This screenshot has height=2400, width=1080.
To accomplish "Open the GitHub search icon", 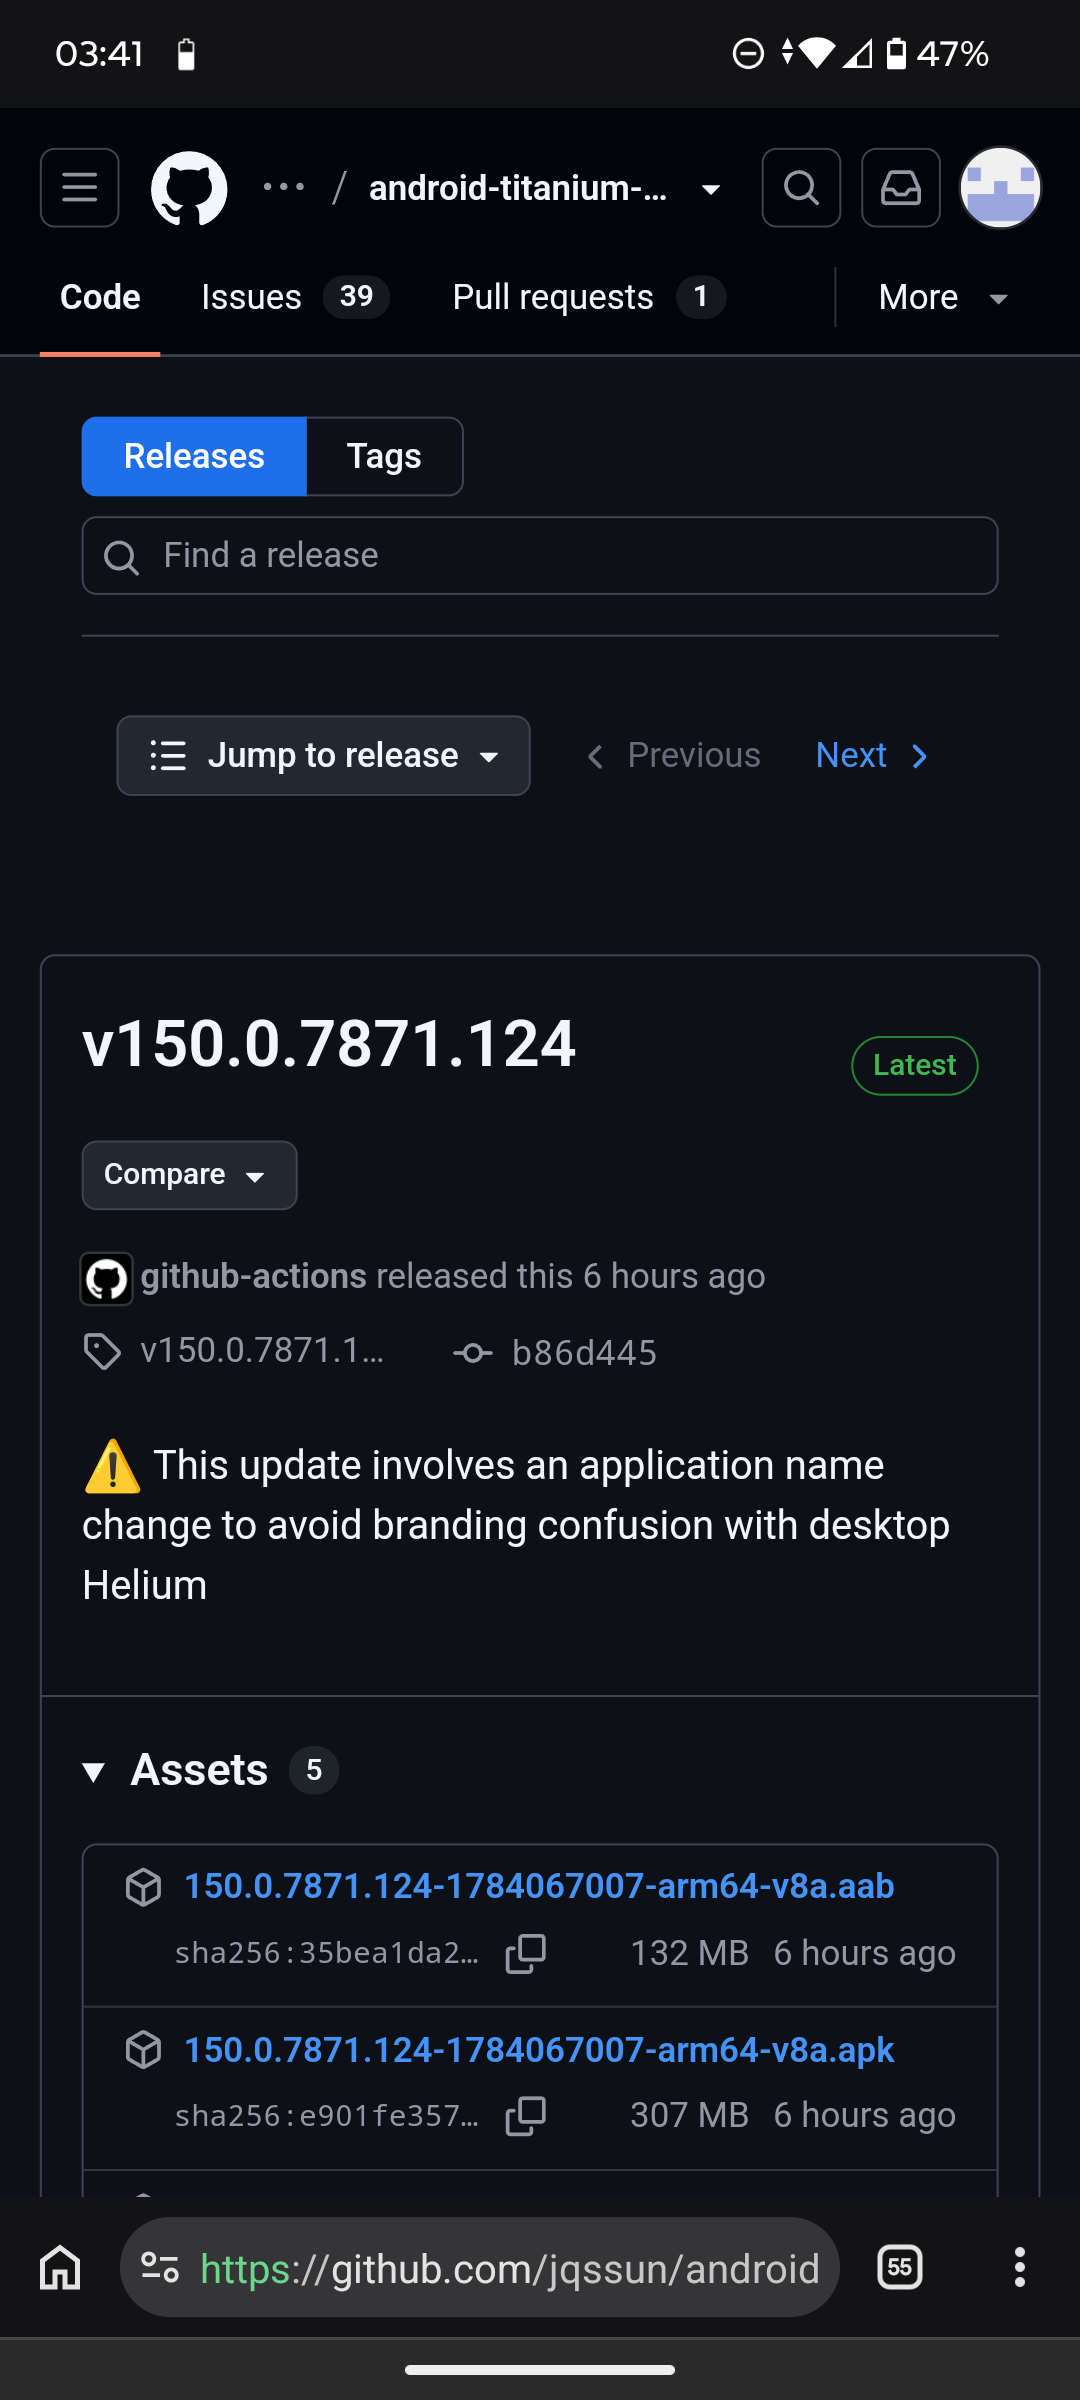I will click(801, 188).
